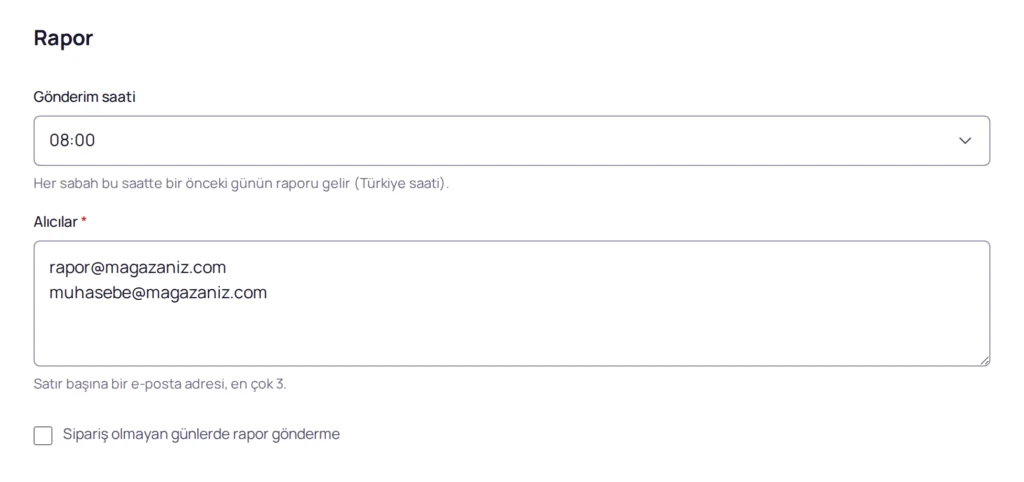
Task: Open the Gönderim saati dropdown showing 08:00
Action: coord(511,140)
